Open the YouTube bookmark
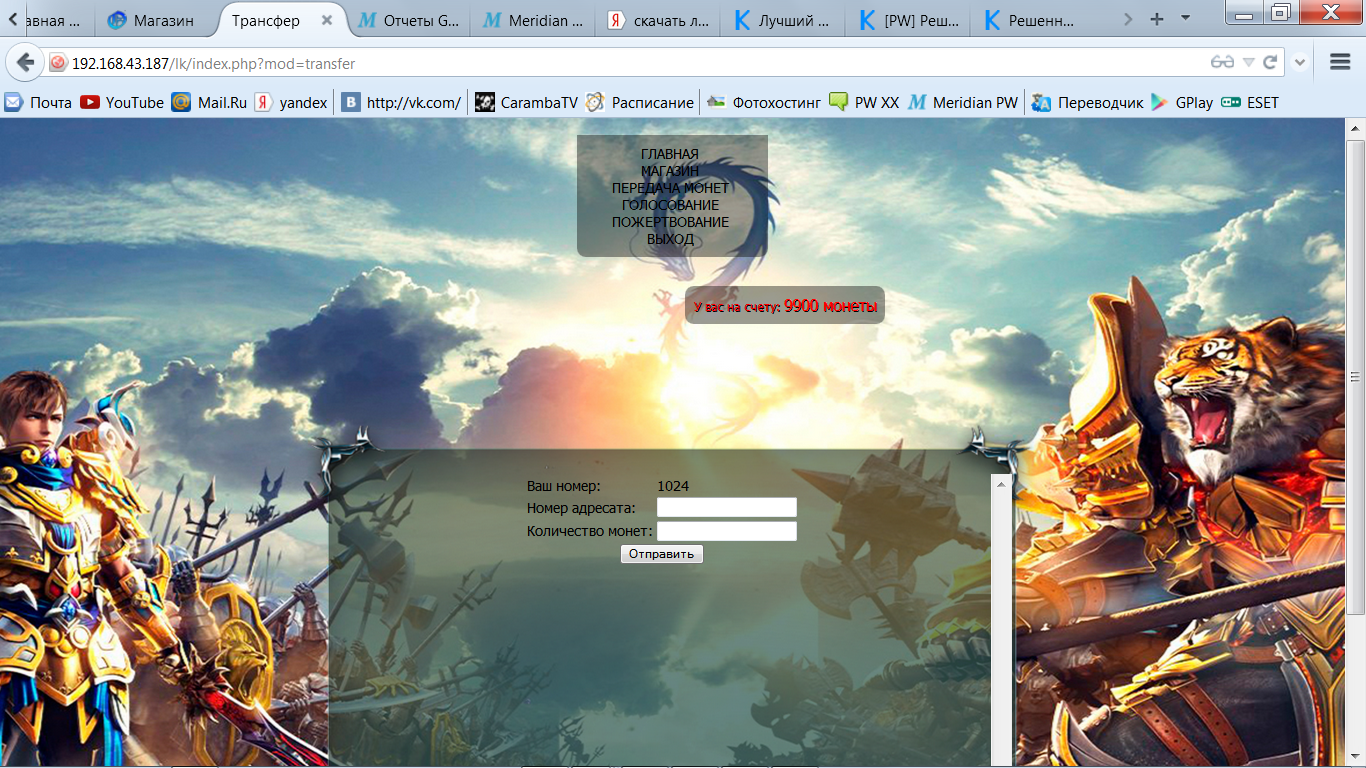The height and width of the screenshot is (768, 1366). 122,102
